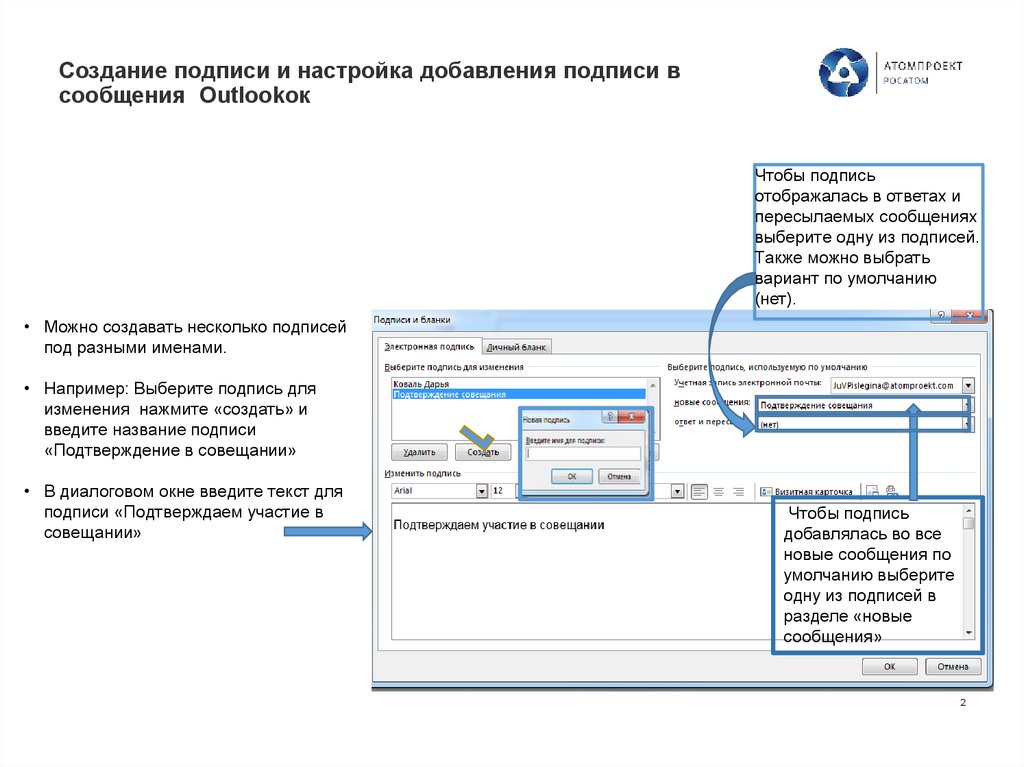The width and height of the screenshot is (1024, 767).
Task: Open the ответ и пересылка signature dropdown
Action: point(967,424)
